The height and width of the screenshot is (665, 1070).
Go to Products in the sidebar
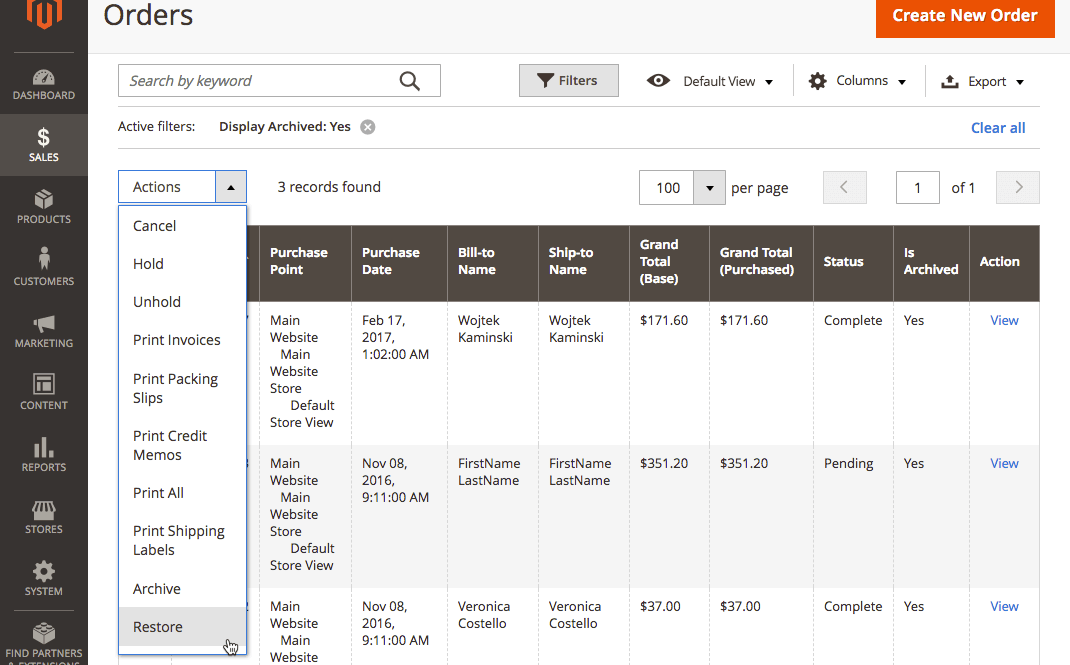pyautogui.click(x=43, y=207)
